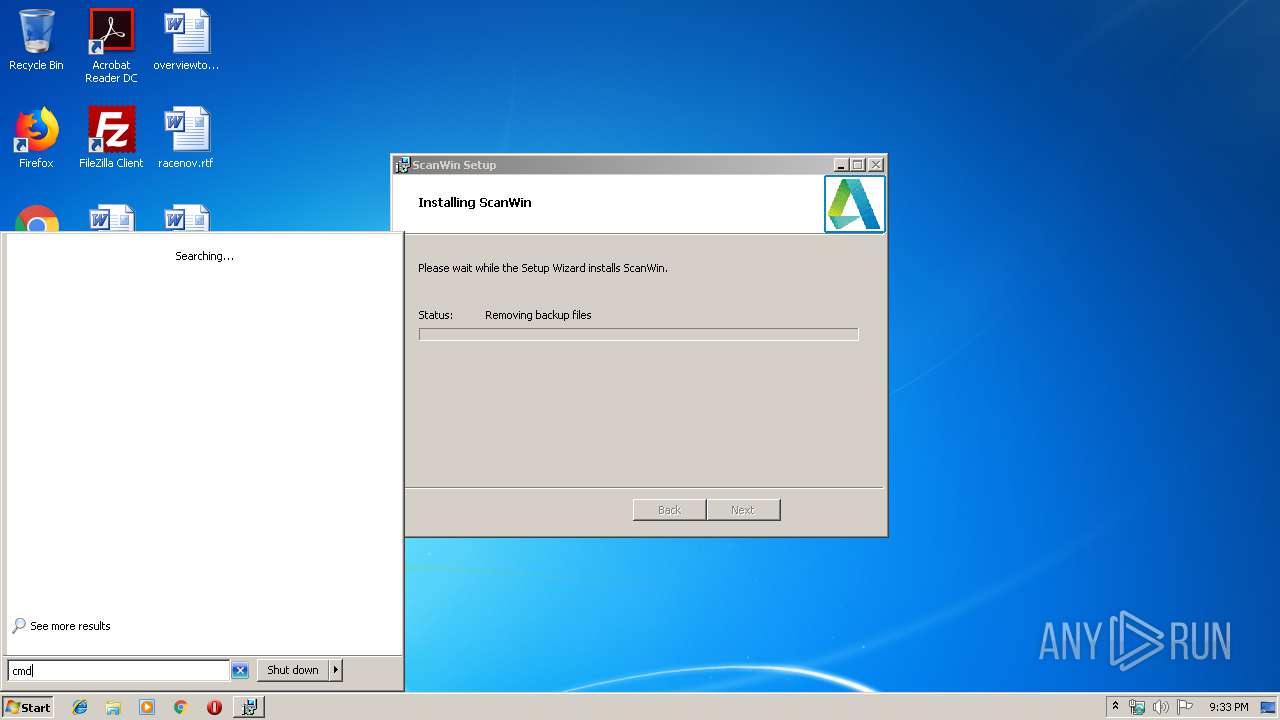1280x720 pixels.
Task: Open the FileZilla Client desktop shortcut
Action: point(111,138)
